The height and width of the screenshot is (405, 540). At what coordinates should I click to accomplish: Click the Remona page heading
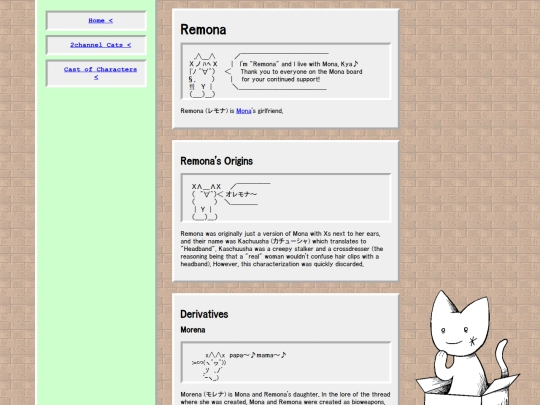203,30
